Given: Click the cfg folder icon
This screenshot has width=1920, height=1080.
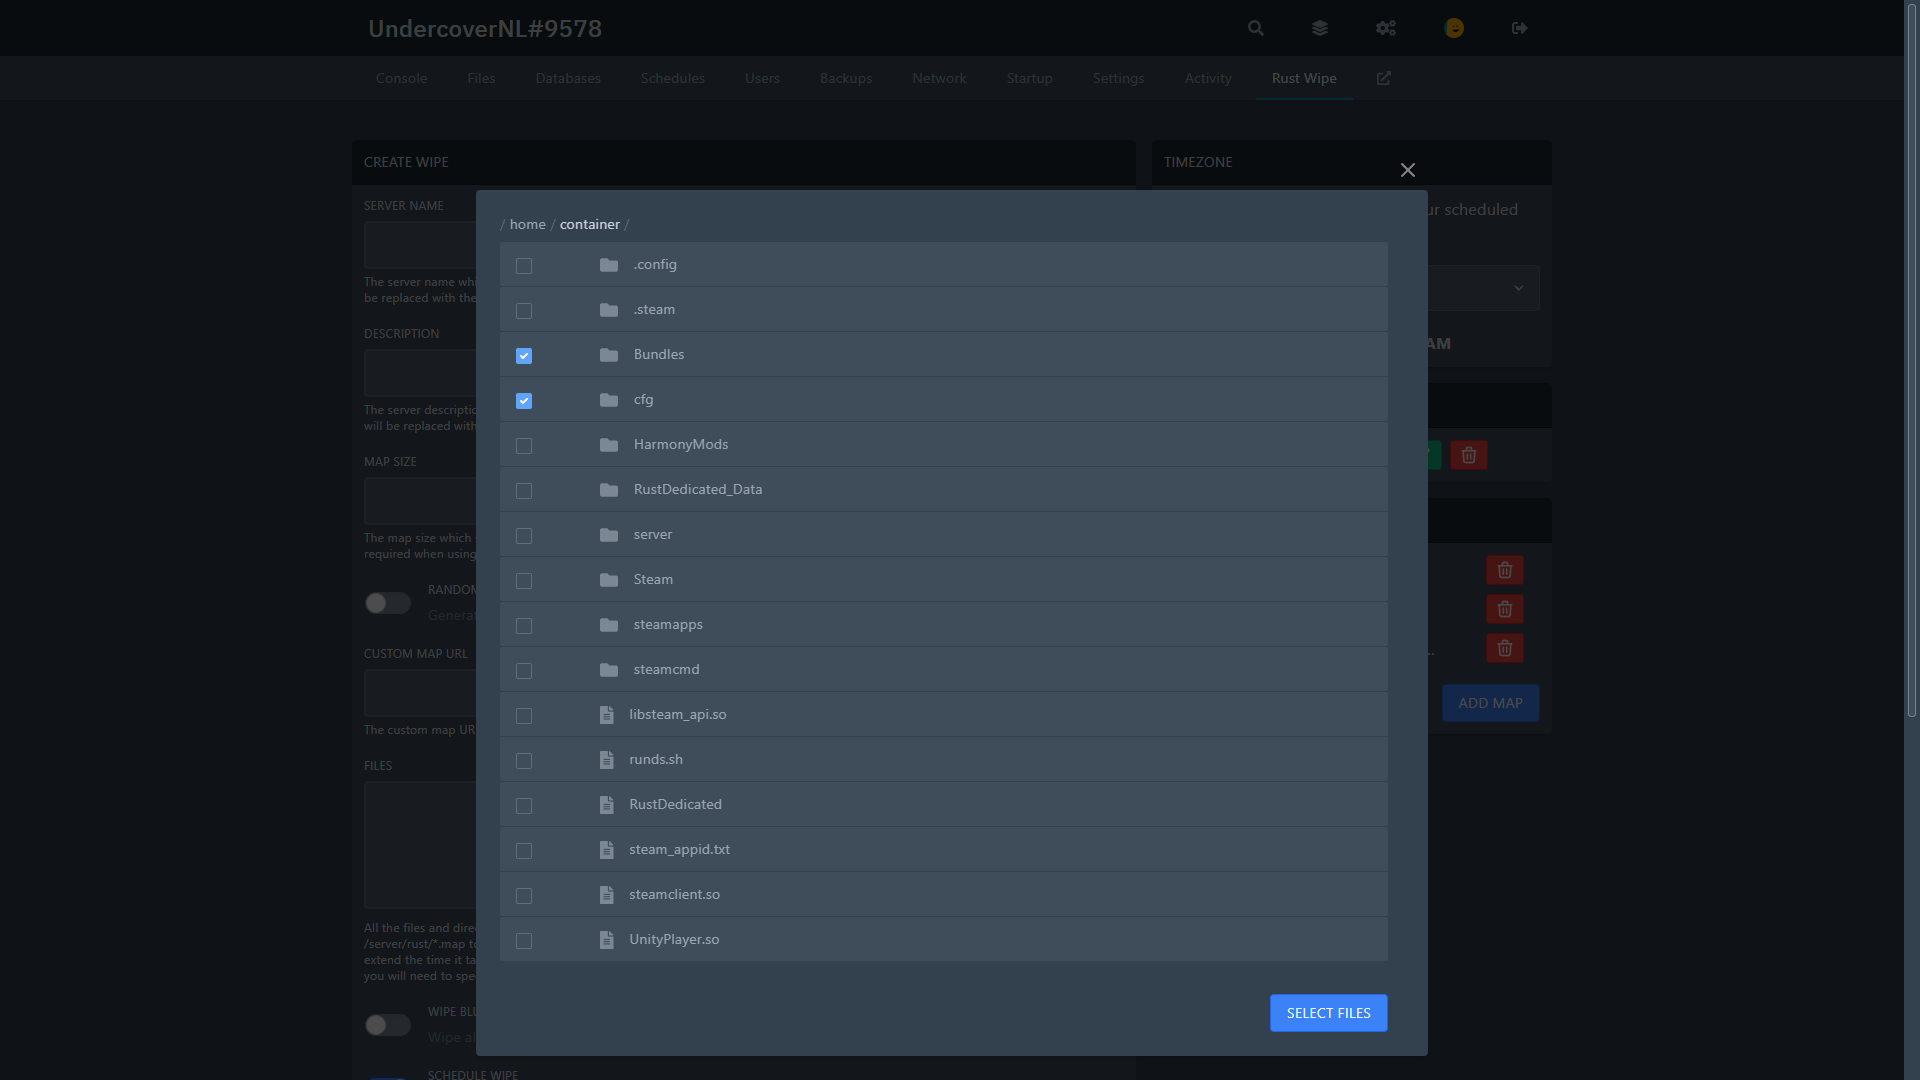Looking at the screenshot, I should (x=609, y=400).
